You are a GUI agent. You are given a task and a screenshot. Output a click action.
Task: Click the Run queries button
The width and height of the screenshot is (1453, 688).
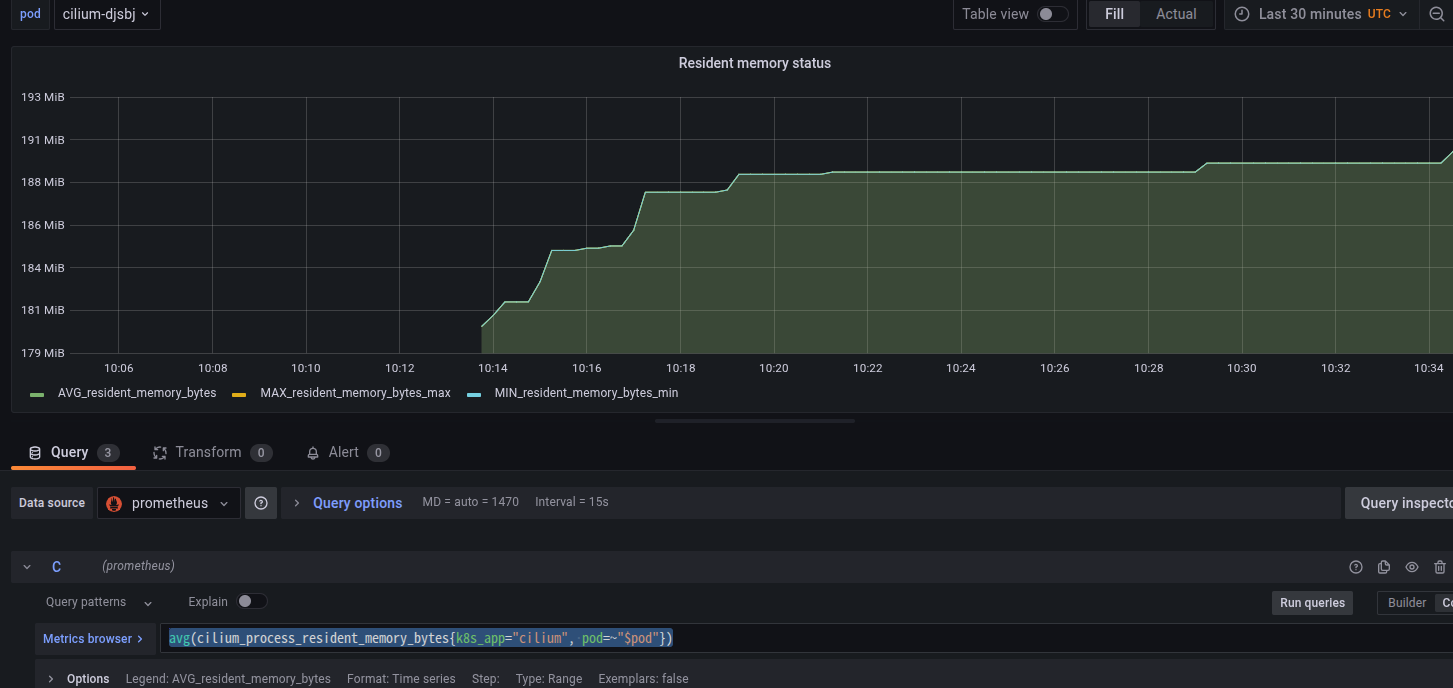1312,603
